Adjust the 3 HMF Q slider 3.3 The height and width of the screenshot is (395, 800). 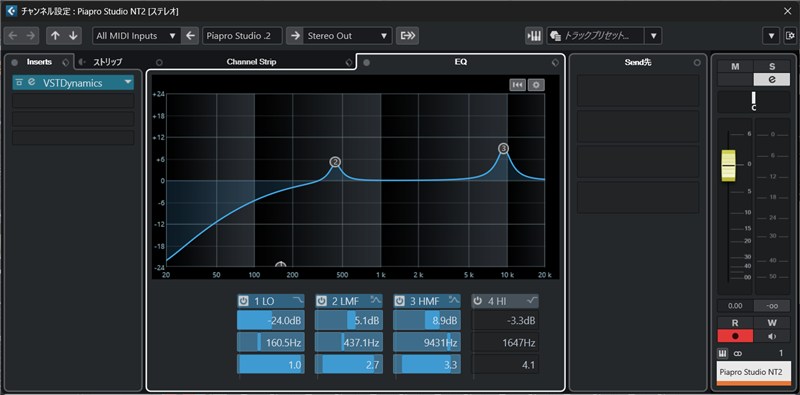tap(427, 364)
